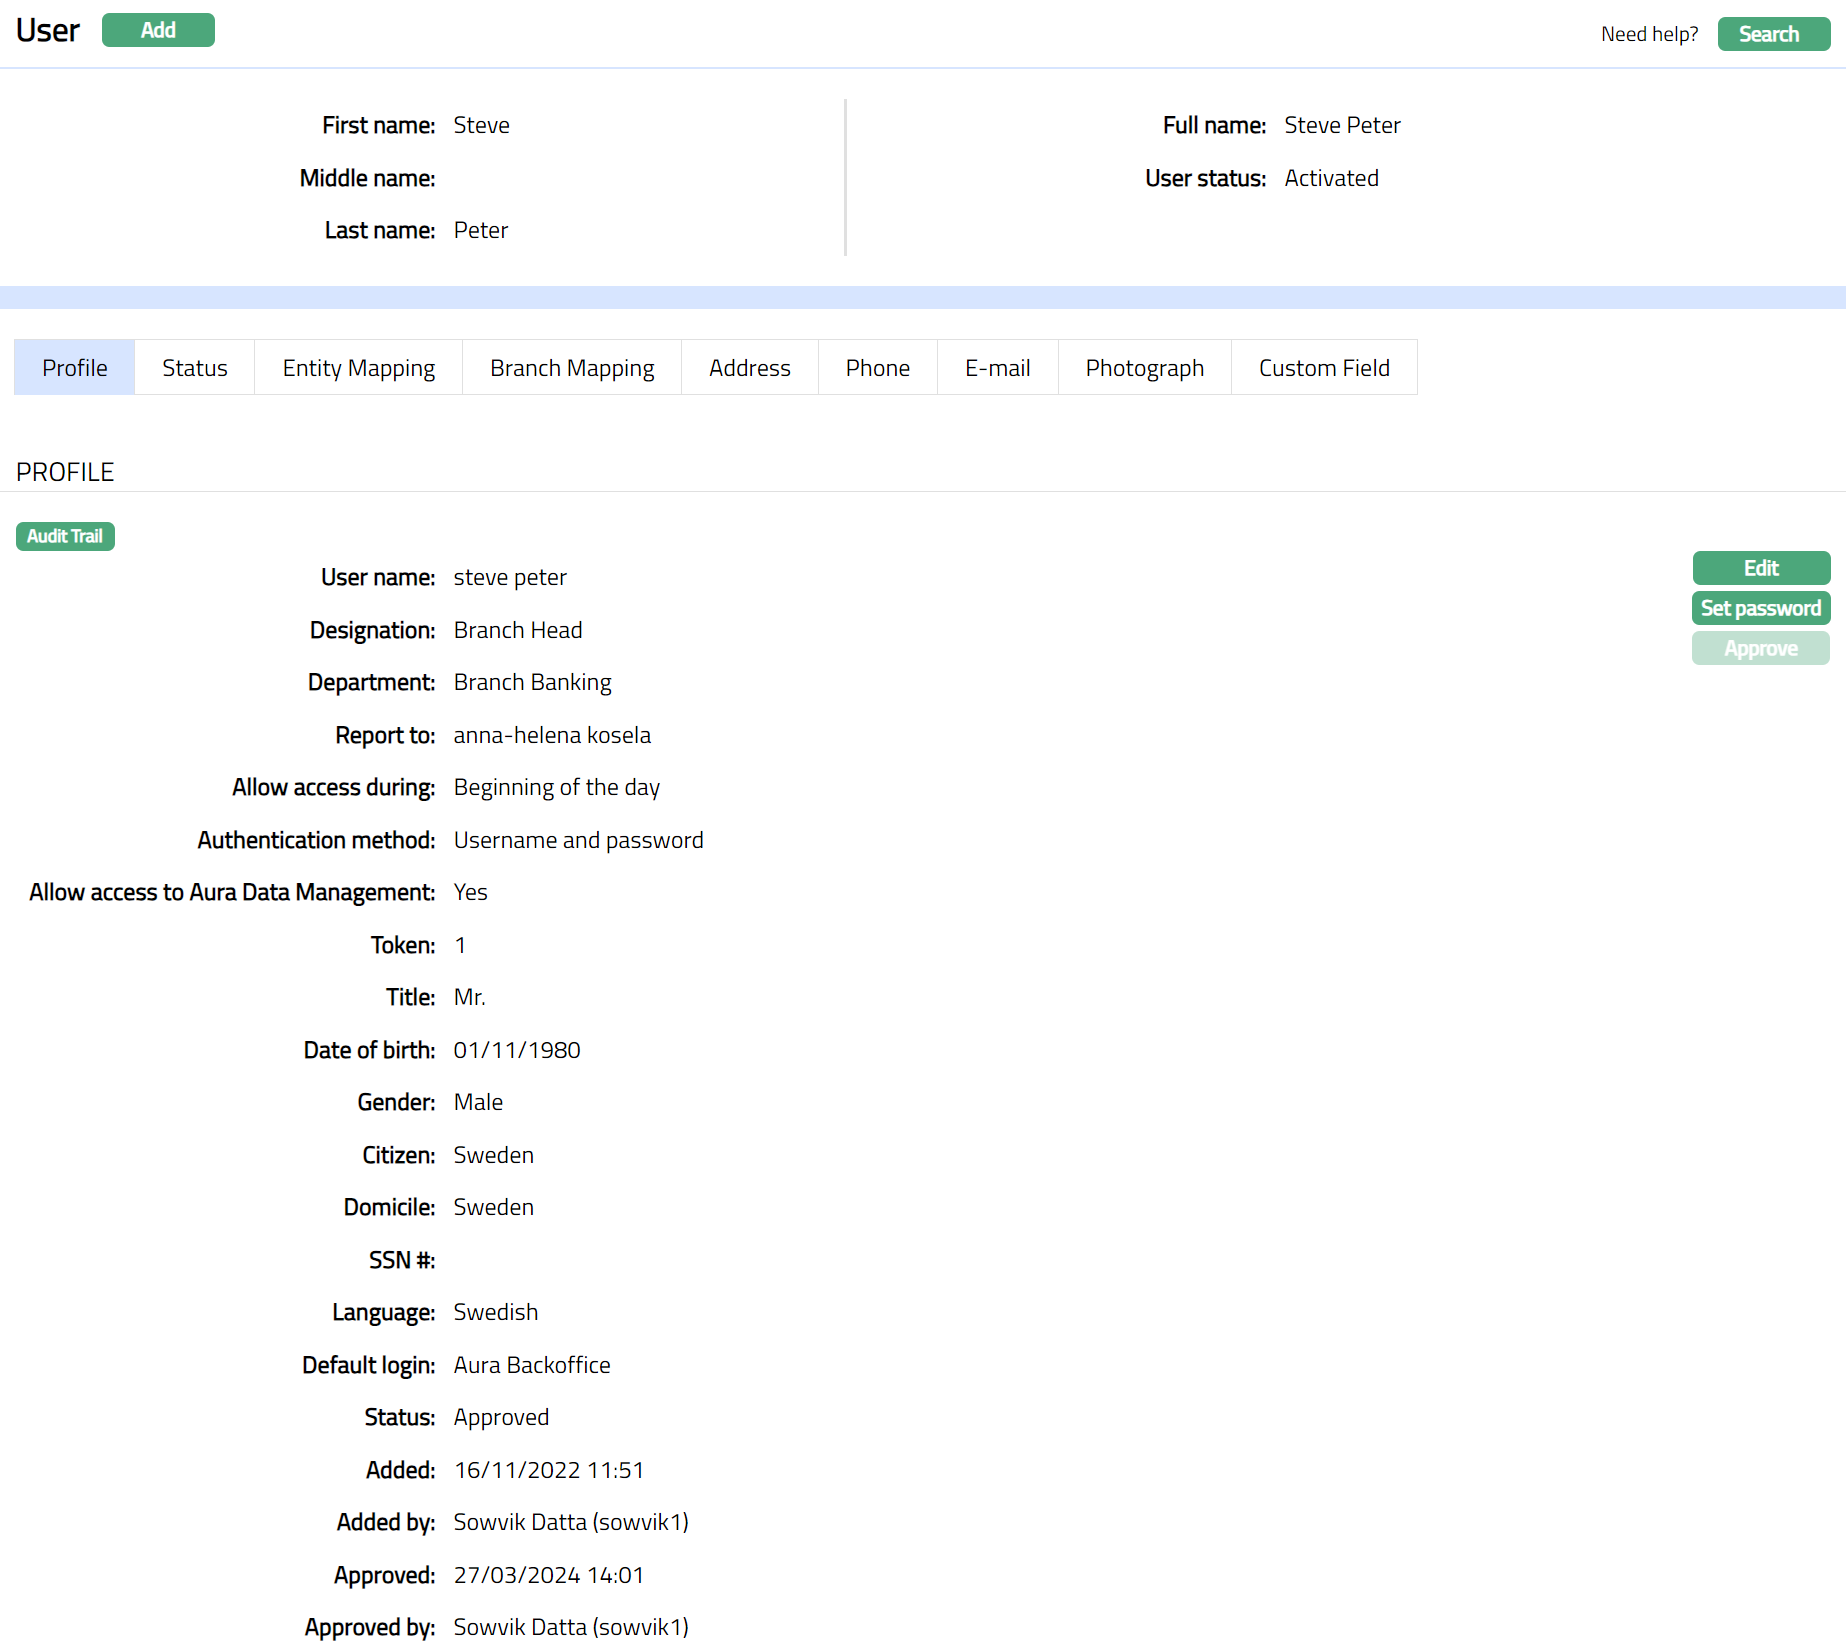Go to the Branch Mapping tab

[x=572, y=368]
